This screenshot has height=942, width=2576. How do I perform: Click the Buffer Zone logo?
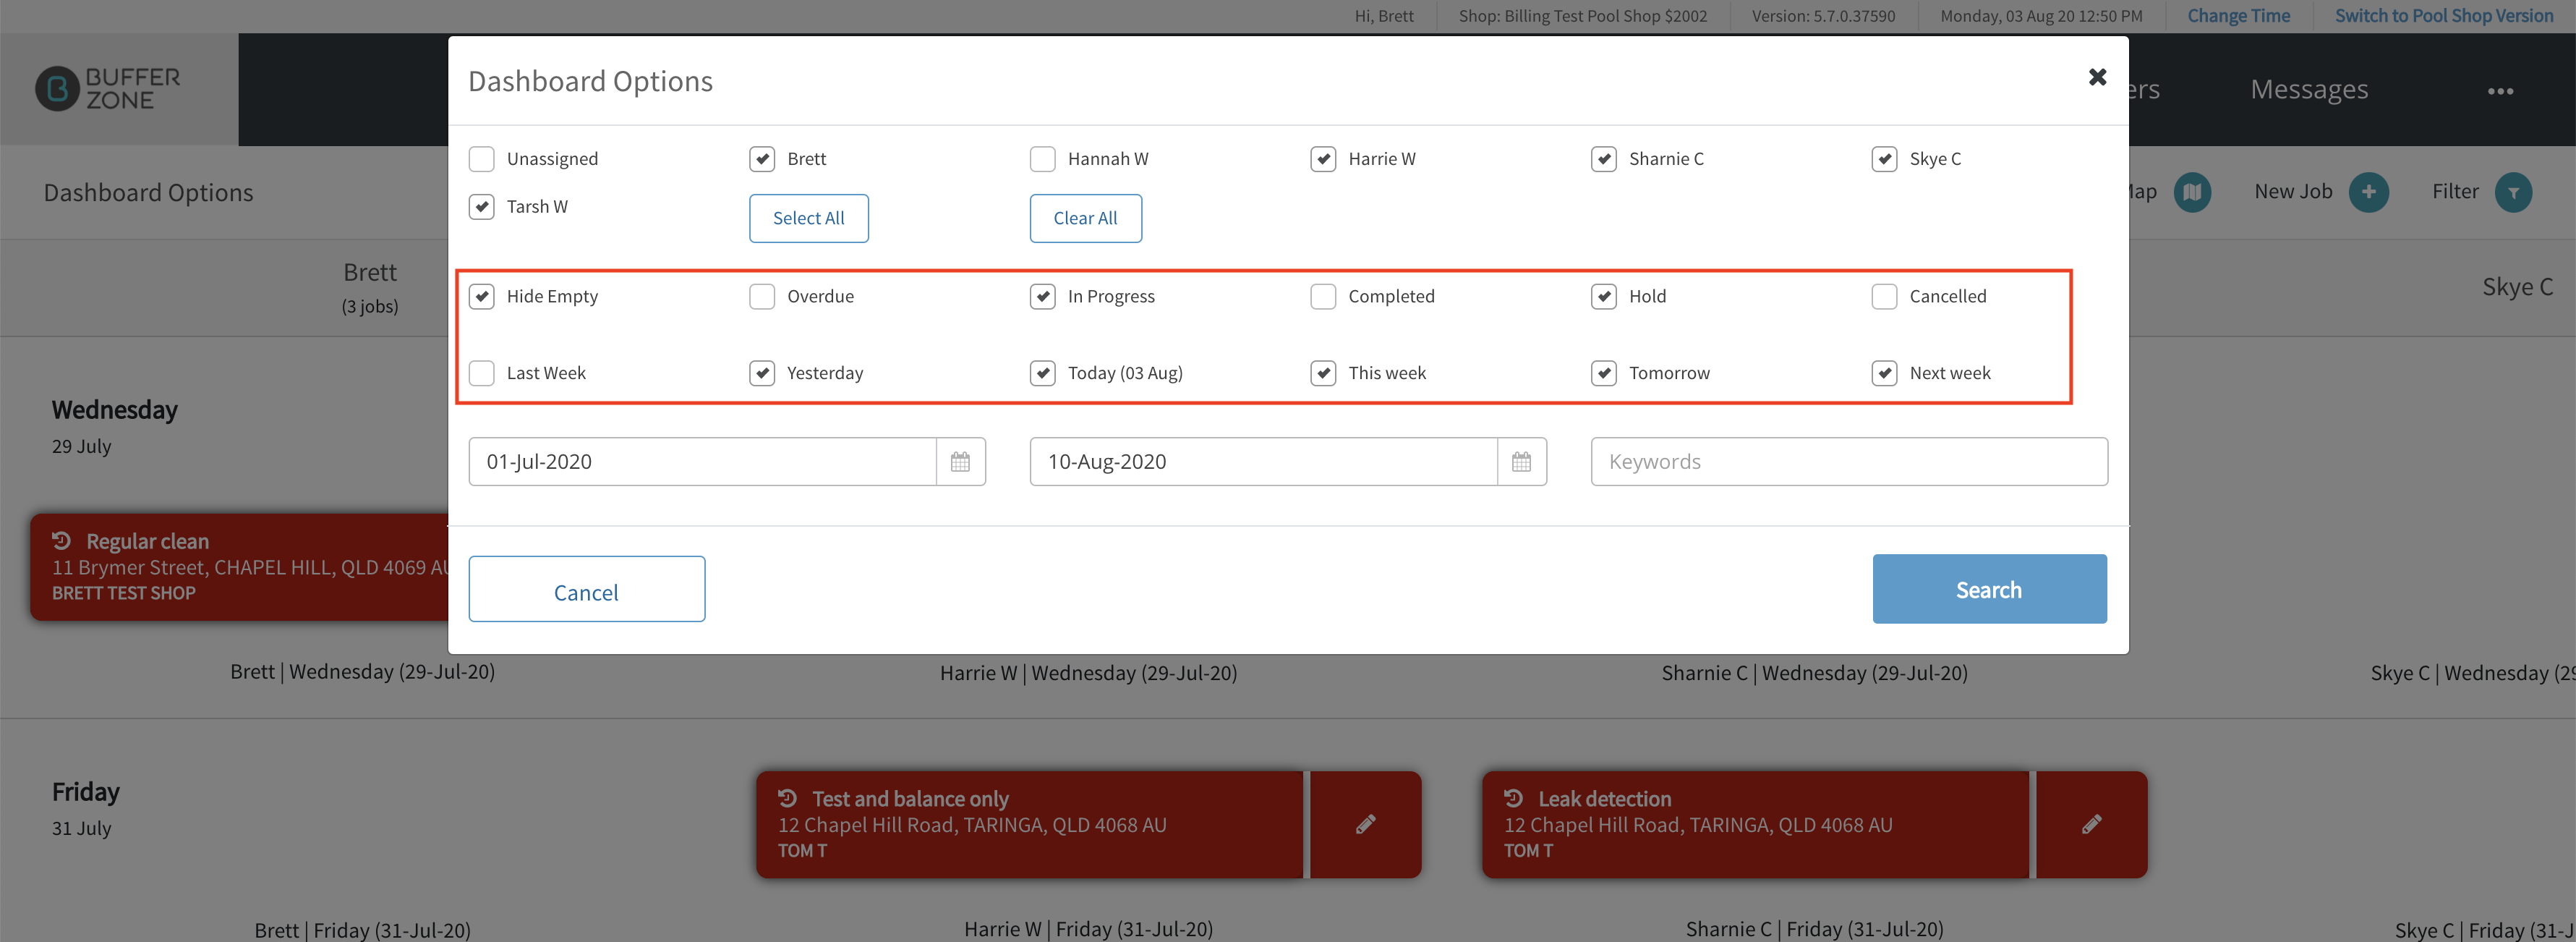108,89
